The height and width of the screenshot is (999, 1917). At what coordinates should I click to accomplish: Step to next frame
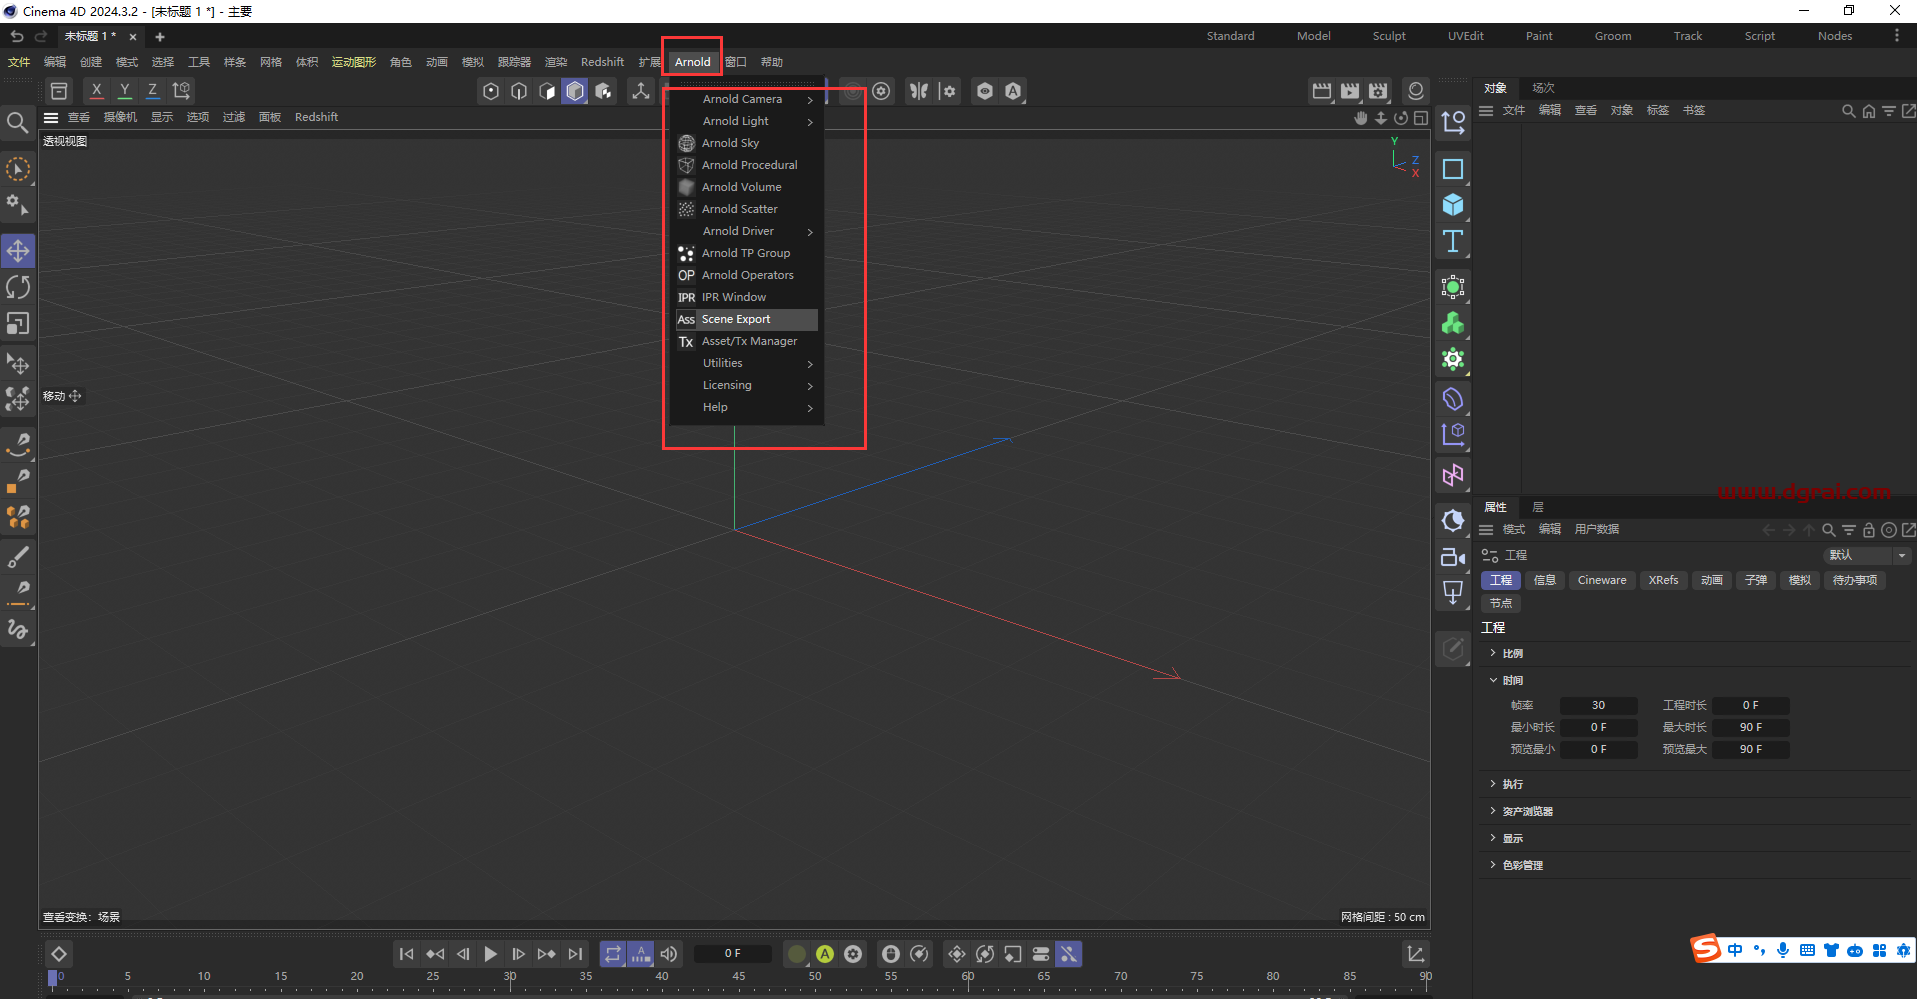(x=518, y=954)
